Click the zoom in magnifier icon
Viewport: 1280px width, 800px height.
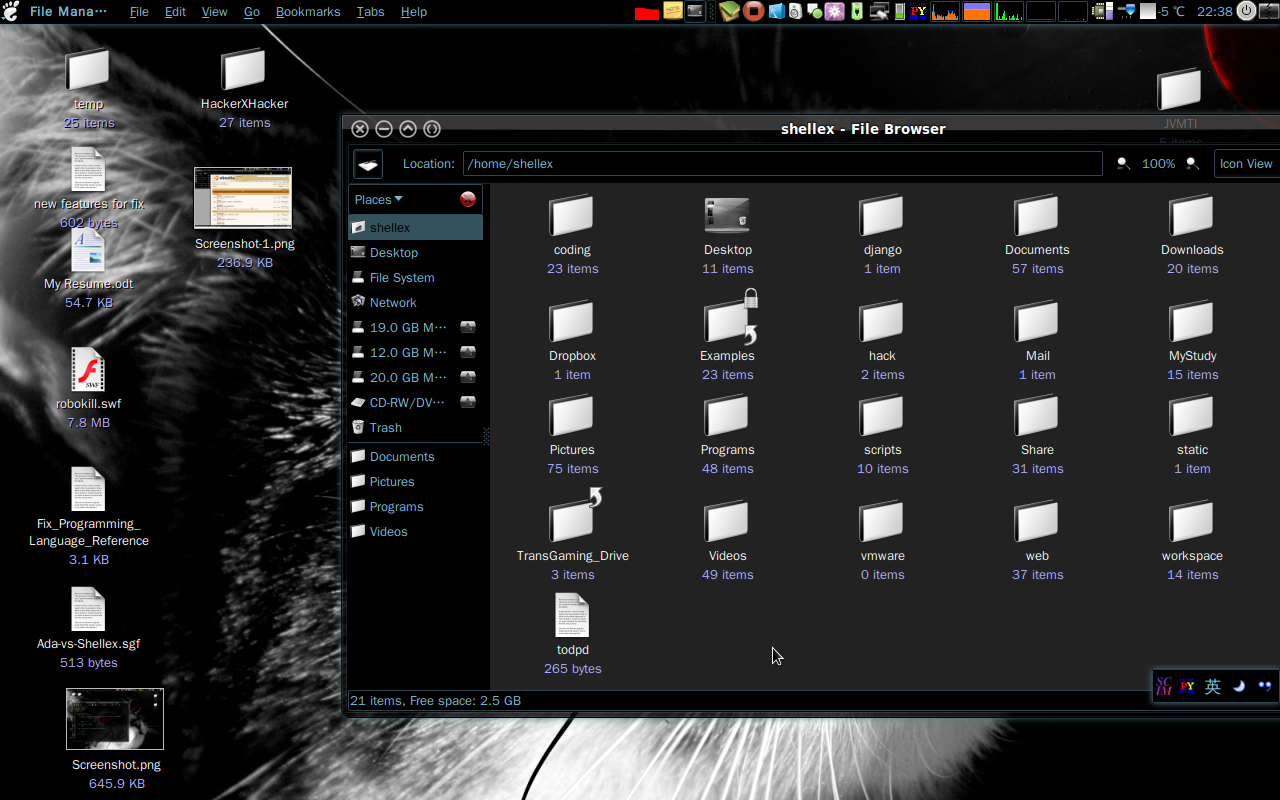click(1192, 163)
